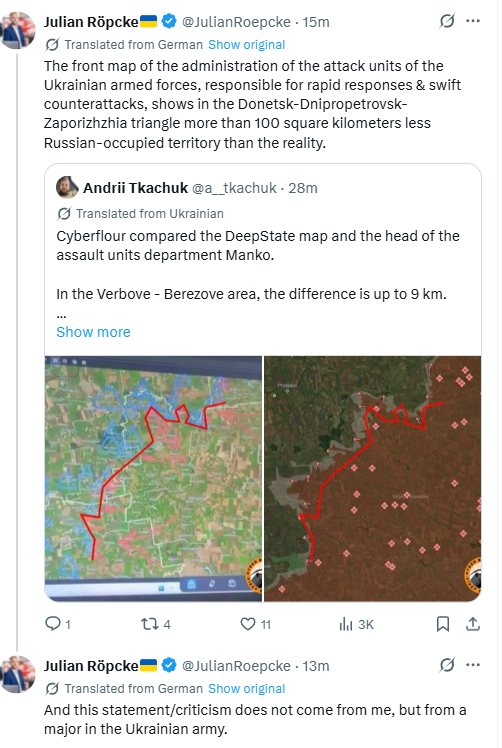
Task: Click Grok icon on the 15m post
Action: click(x=447, y=21)
